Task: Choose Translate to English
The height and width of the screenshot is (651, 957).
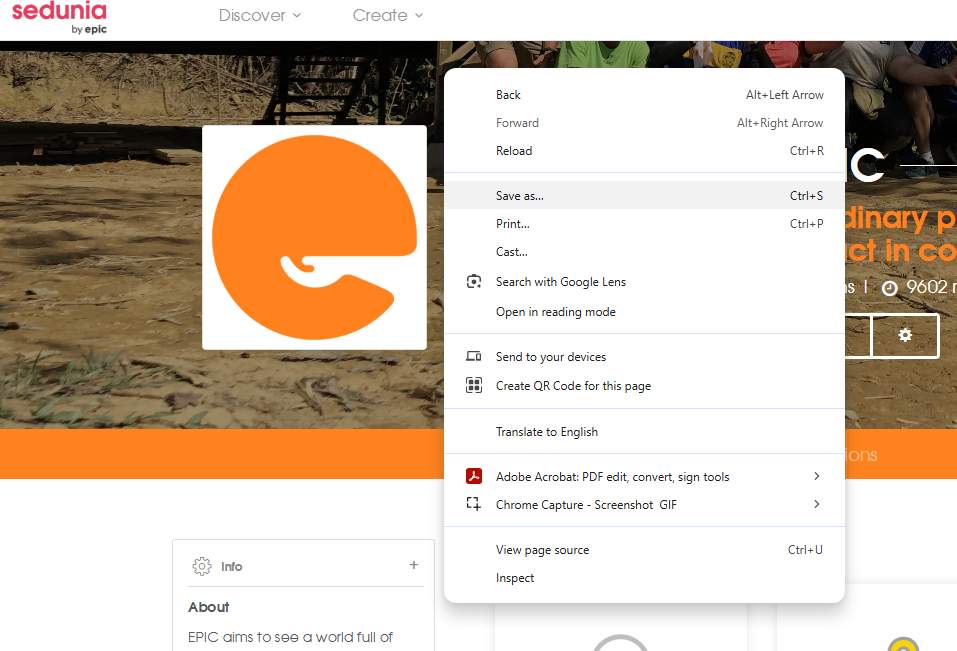Action: [x=547, y=432]
